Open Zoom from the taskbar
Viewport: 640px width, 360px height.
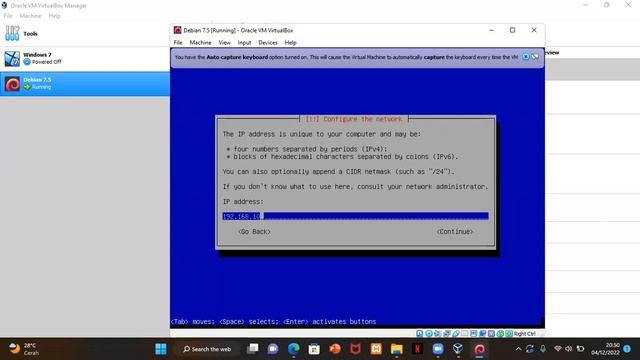click(438, 349)
